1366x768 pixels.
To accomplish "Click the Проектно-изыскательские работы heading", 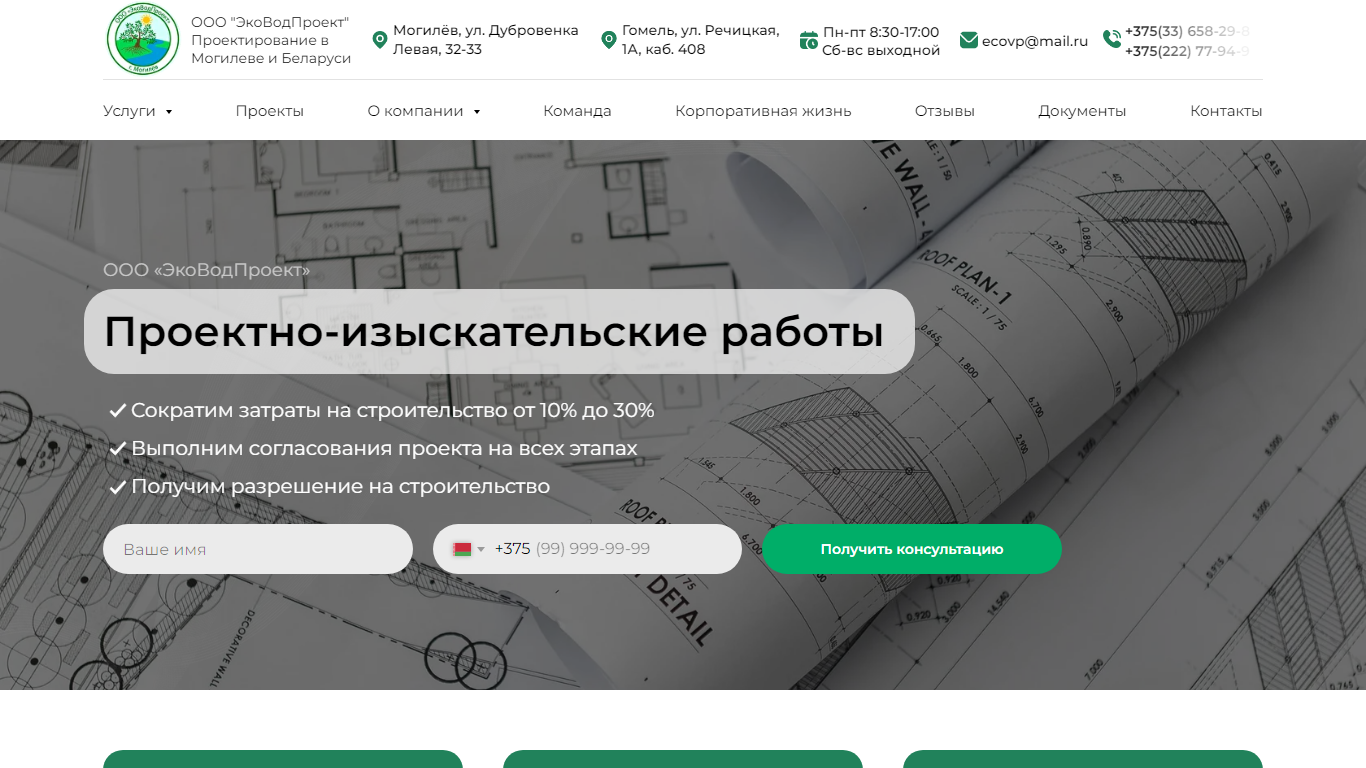I will click(x=494, y=332).
